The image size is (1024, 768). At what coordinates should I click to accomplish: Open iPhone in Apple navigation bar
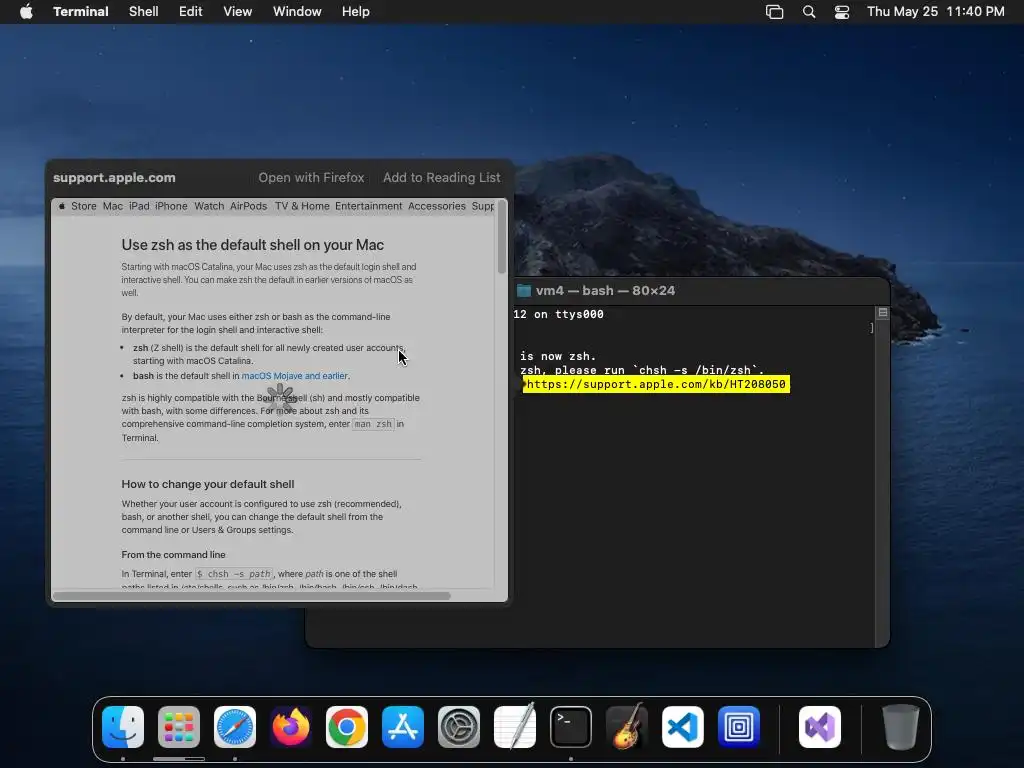(171, 206)
